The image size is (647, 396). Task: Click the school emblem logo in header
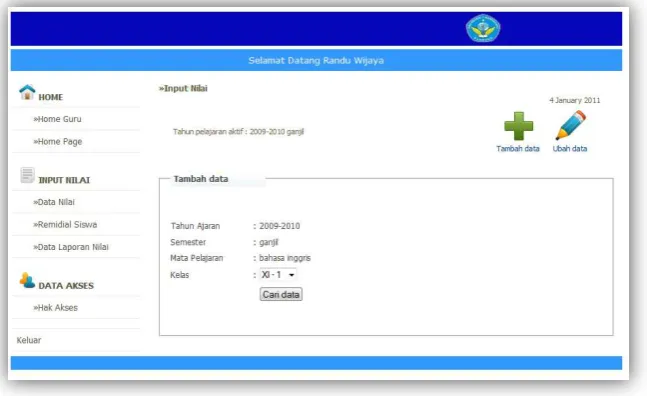point(483,28)
